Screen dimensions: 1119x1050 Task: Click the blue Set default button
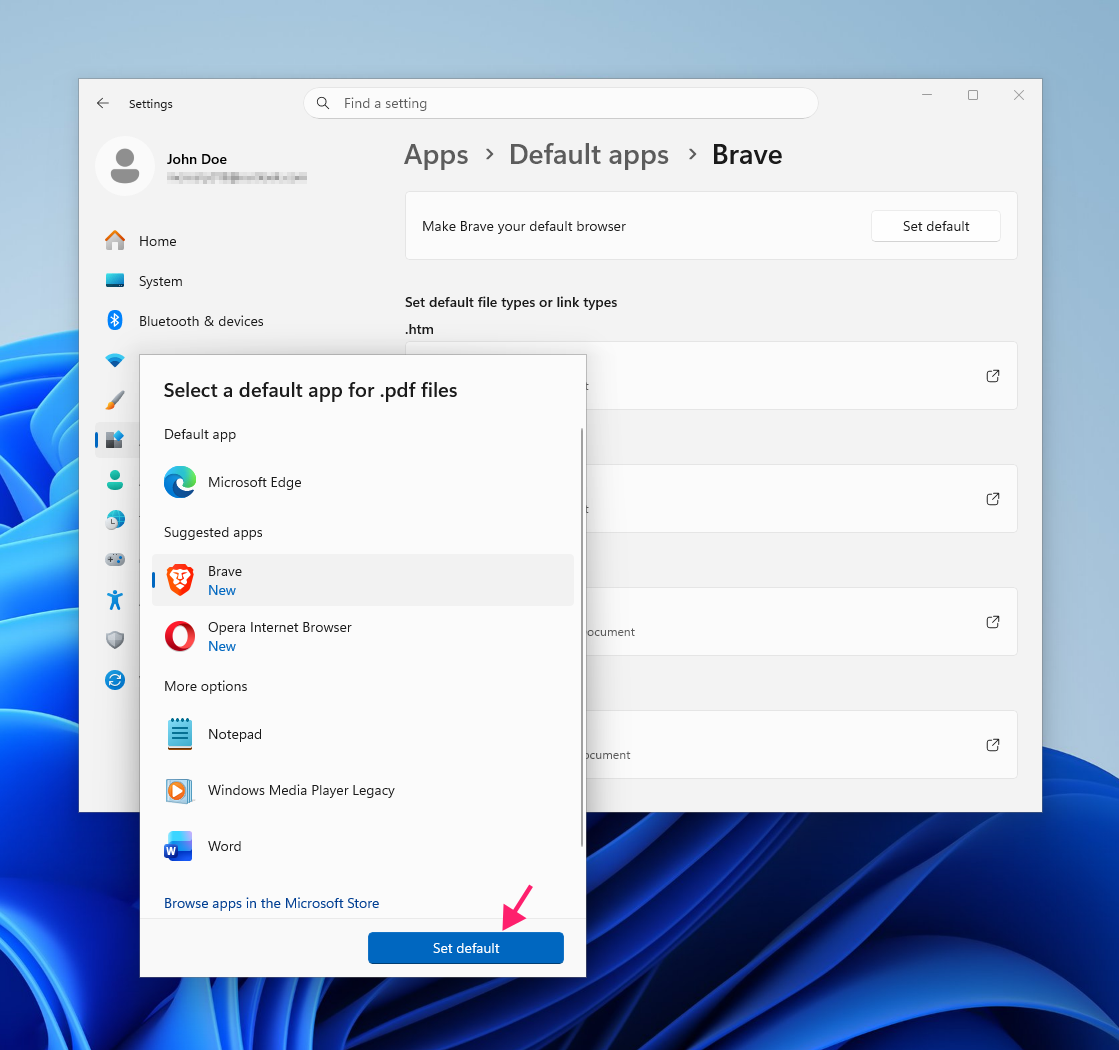(x=466, y=948)
